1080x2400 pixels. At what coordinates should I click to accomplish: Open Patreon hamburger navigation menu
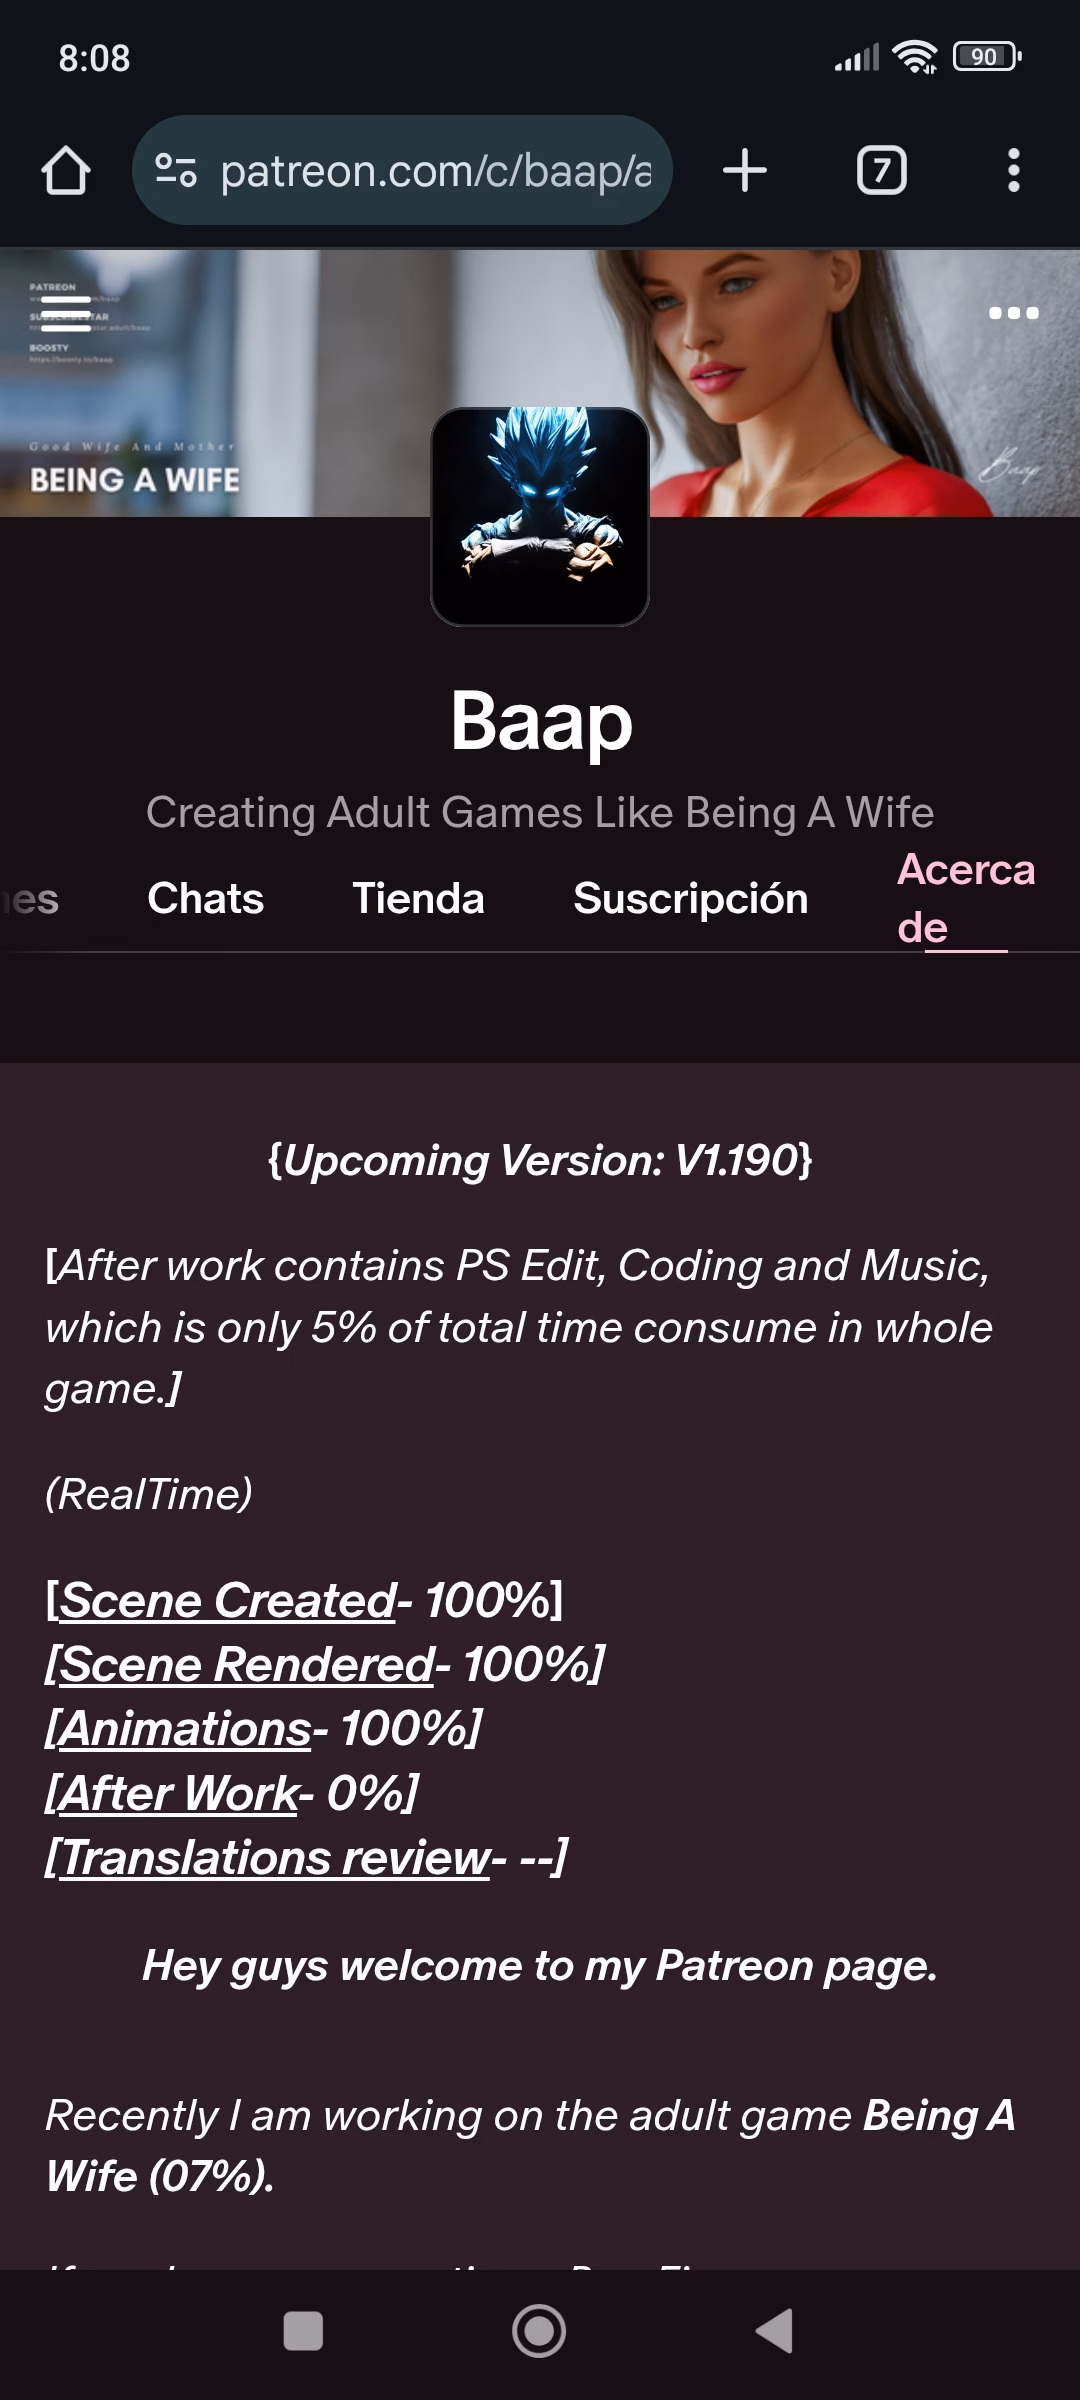point(66,313)
